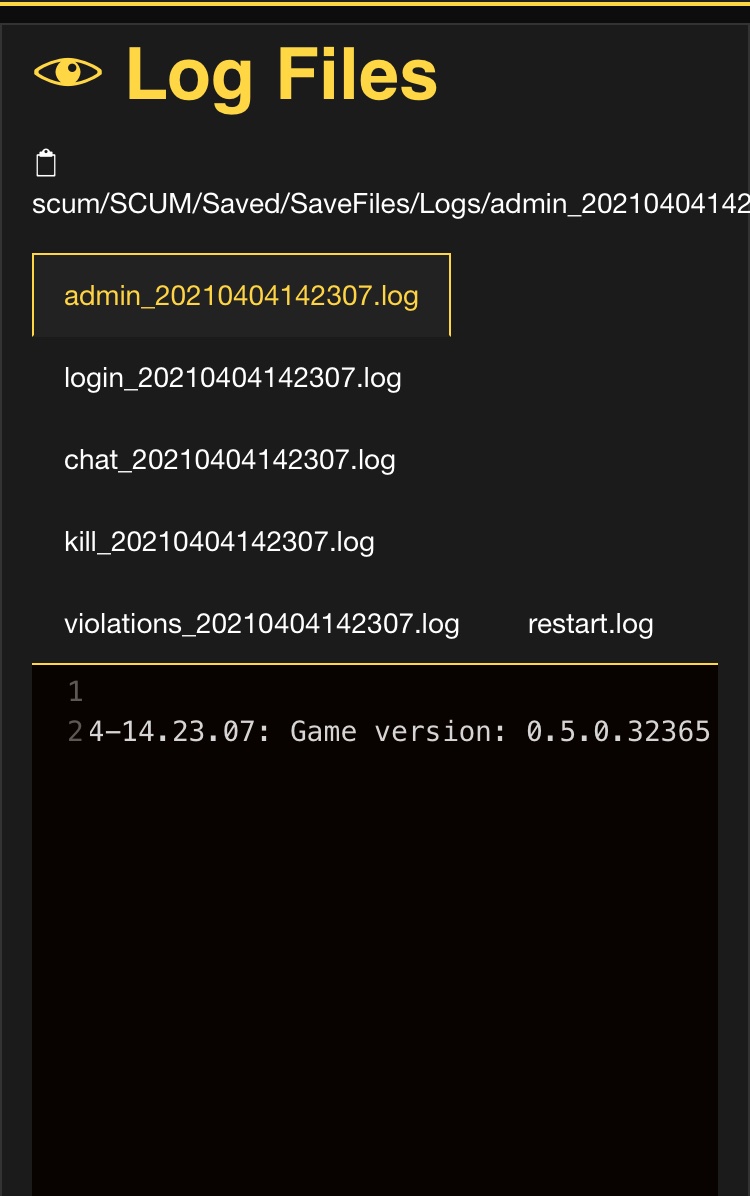Click line number 1 in log viewer
The width and height of the screenshot is (750, 1196).
(x=75, y=692)
